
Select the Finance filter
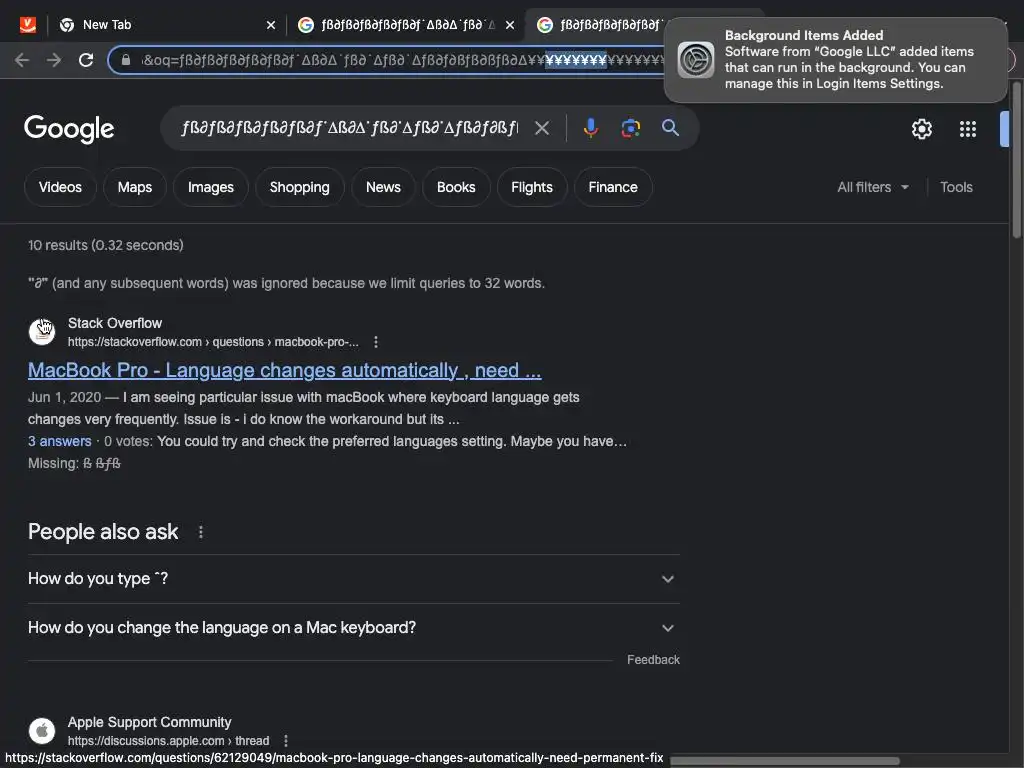(x=613, y=187)
